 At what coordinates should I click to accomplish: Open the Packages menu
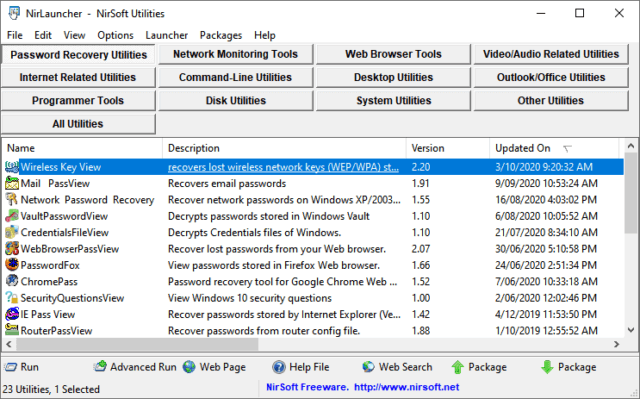point(221,35)
